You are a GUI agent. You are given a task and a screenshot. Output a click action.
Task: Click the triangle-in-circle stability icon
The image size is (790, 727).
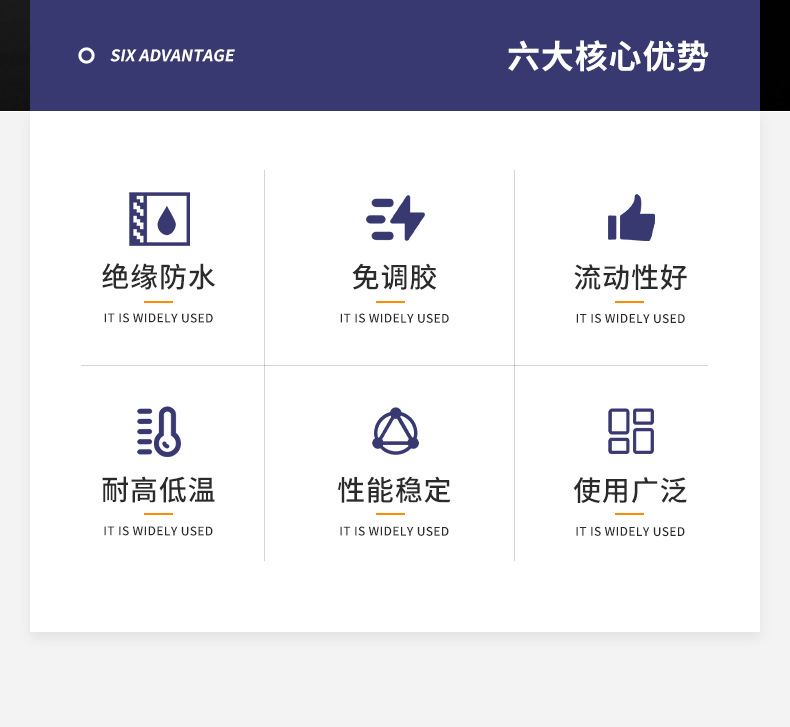395,431
